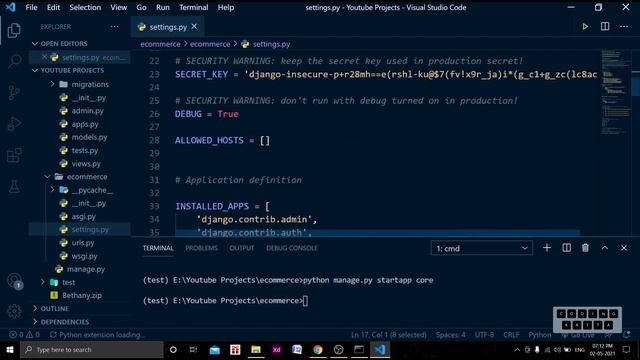Viewport: 640px width, 360px height.
Task: Open the Task View taskbar button
Action: (x=193, y=350)
